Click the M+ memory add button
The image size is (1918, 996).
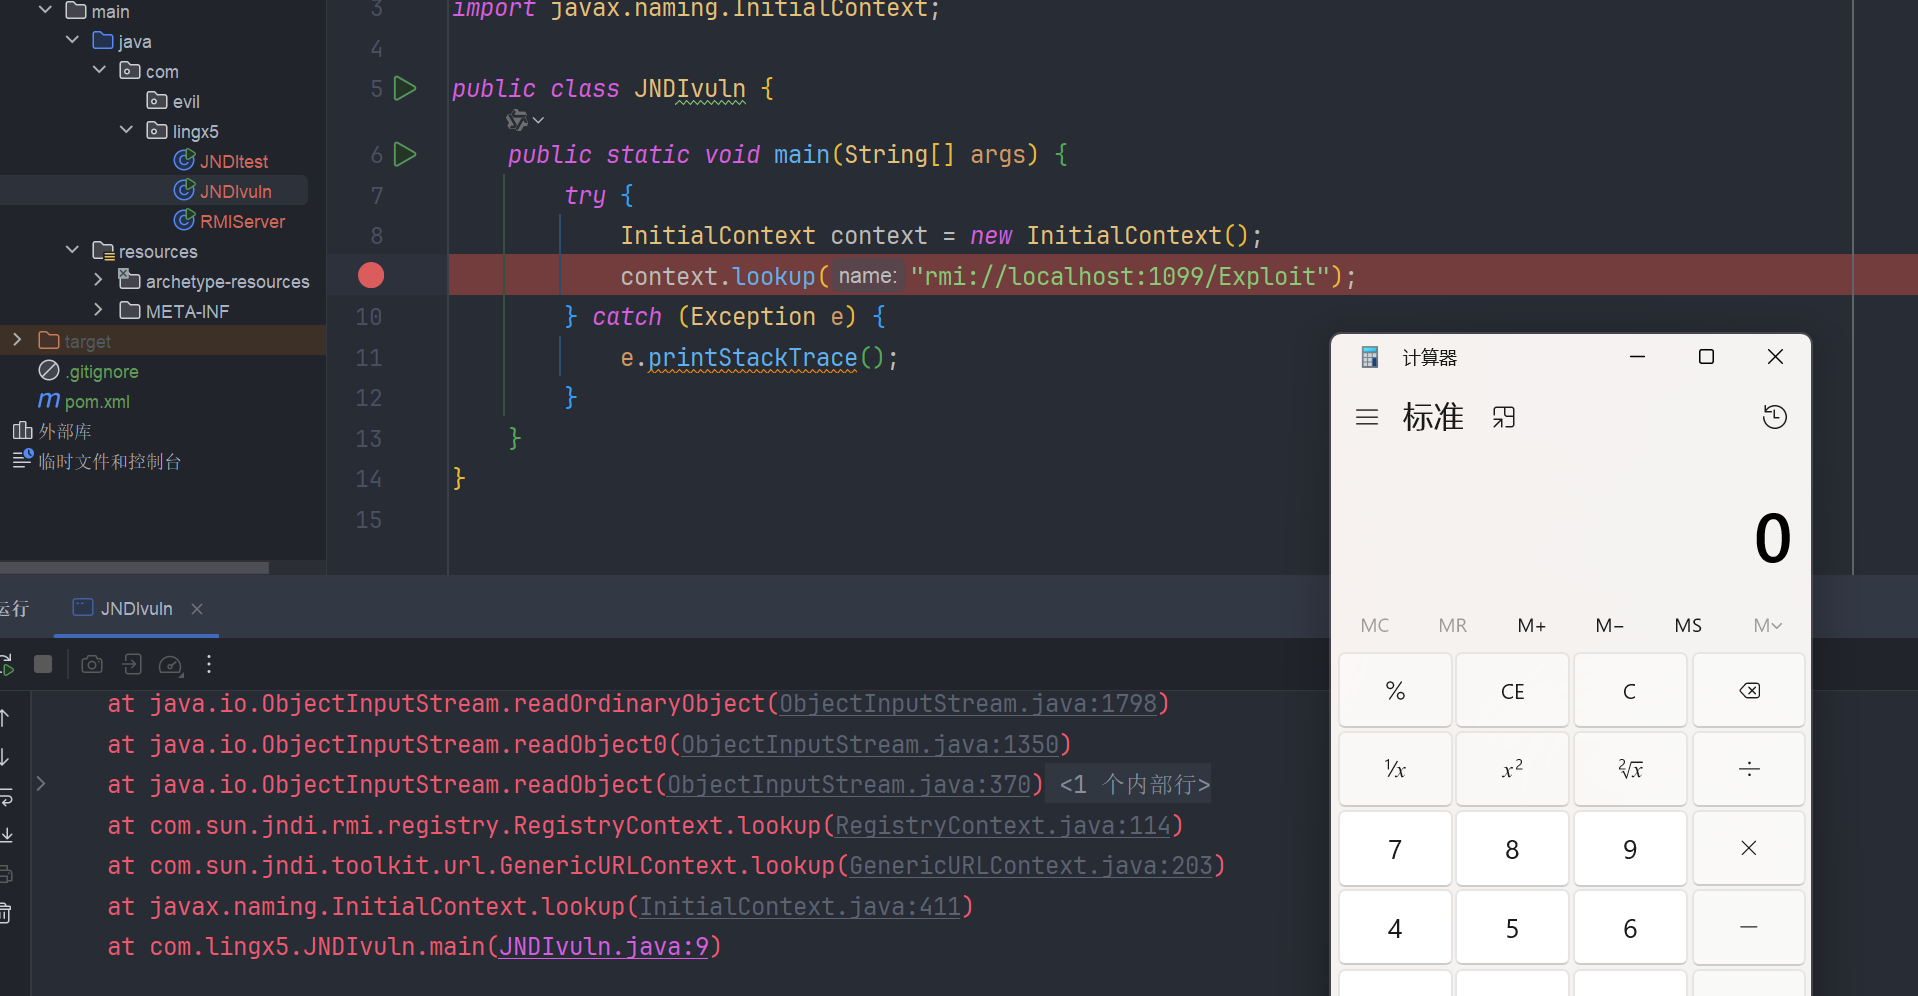click(x=1531, y=625)
